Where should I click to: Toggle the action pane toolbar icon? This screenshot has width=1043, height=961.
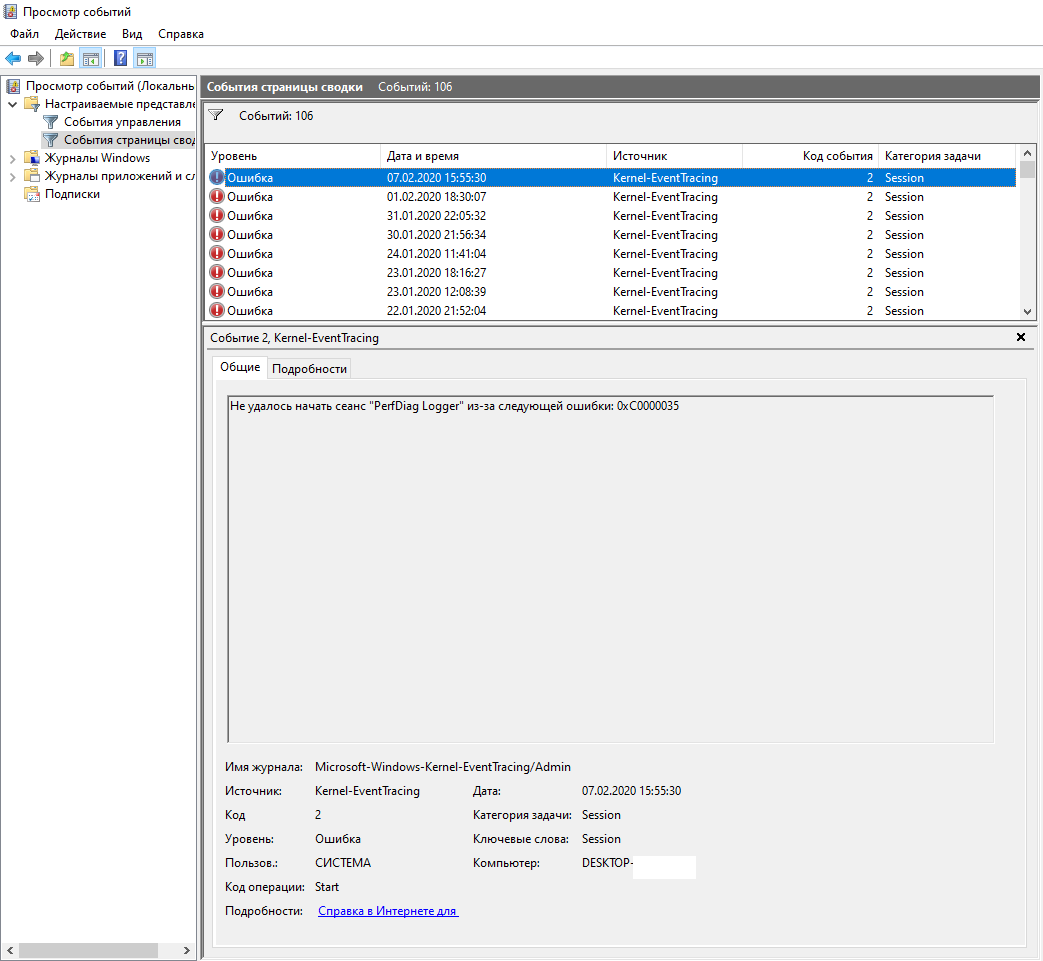point(145,59)
